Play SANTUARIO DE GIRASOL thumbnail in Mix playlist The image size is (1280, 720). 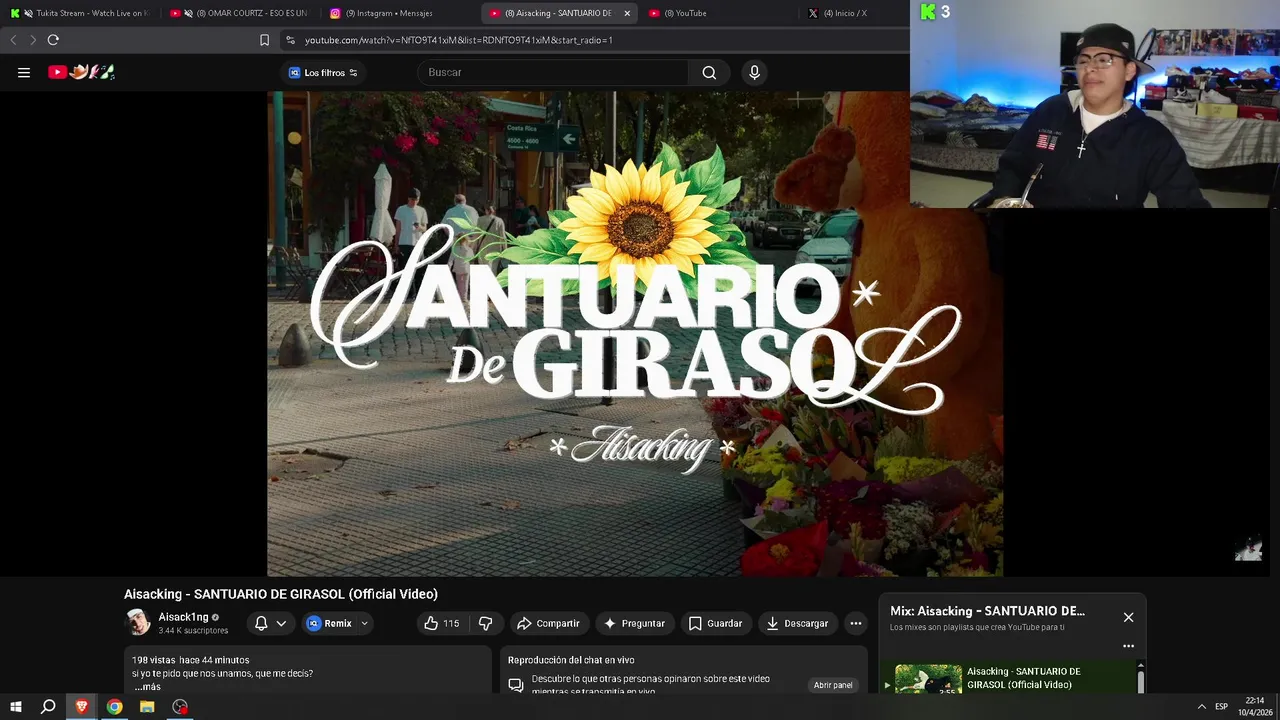[928, 680]
